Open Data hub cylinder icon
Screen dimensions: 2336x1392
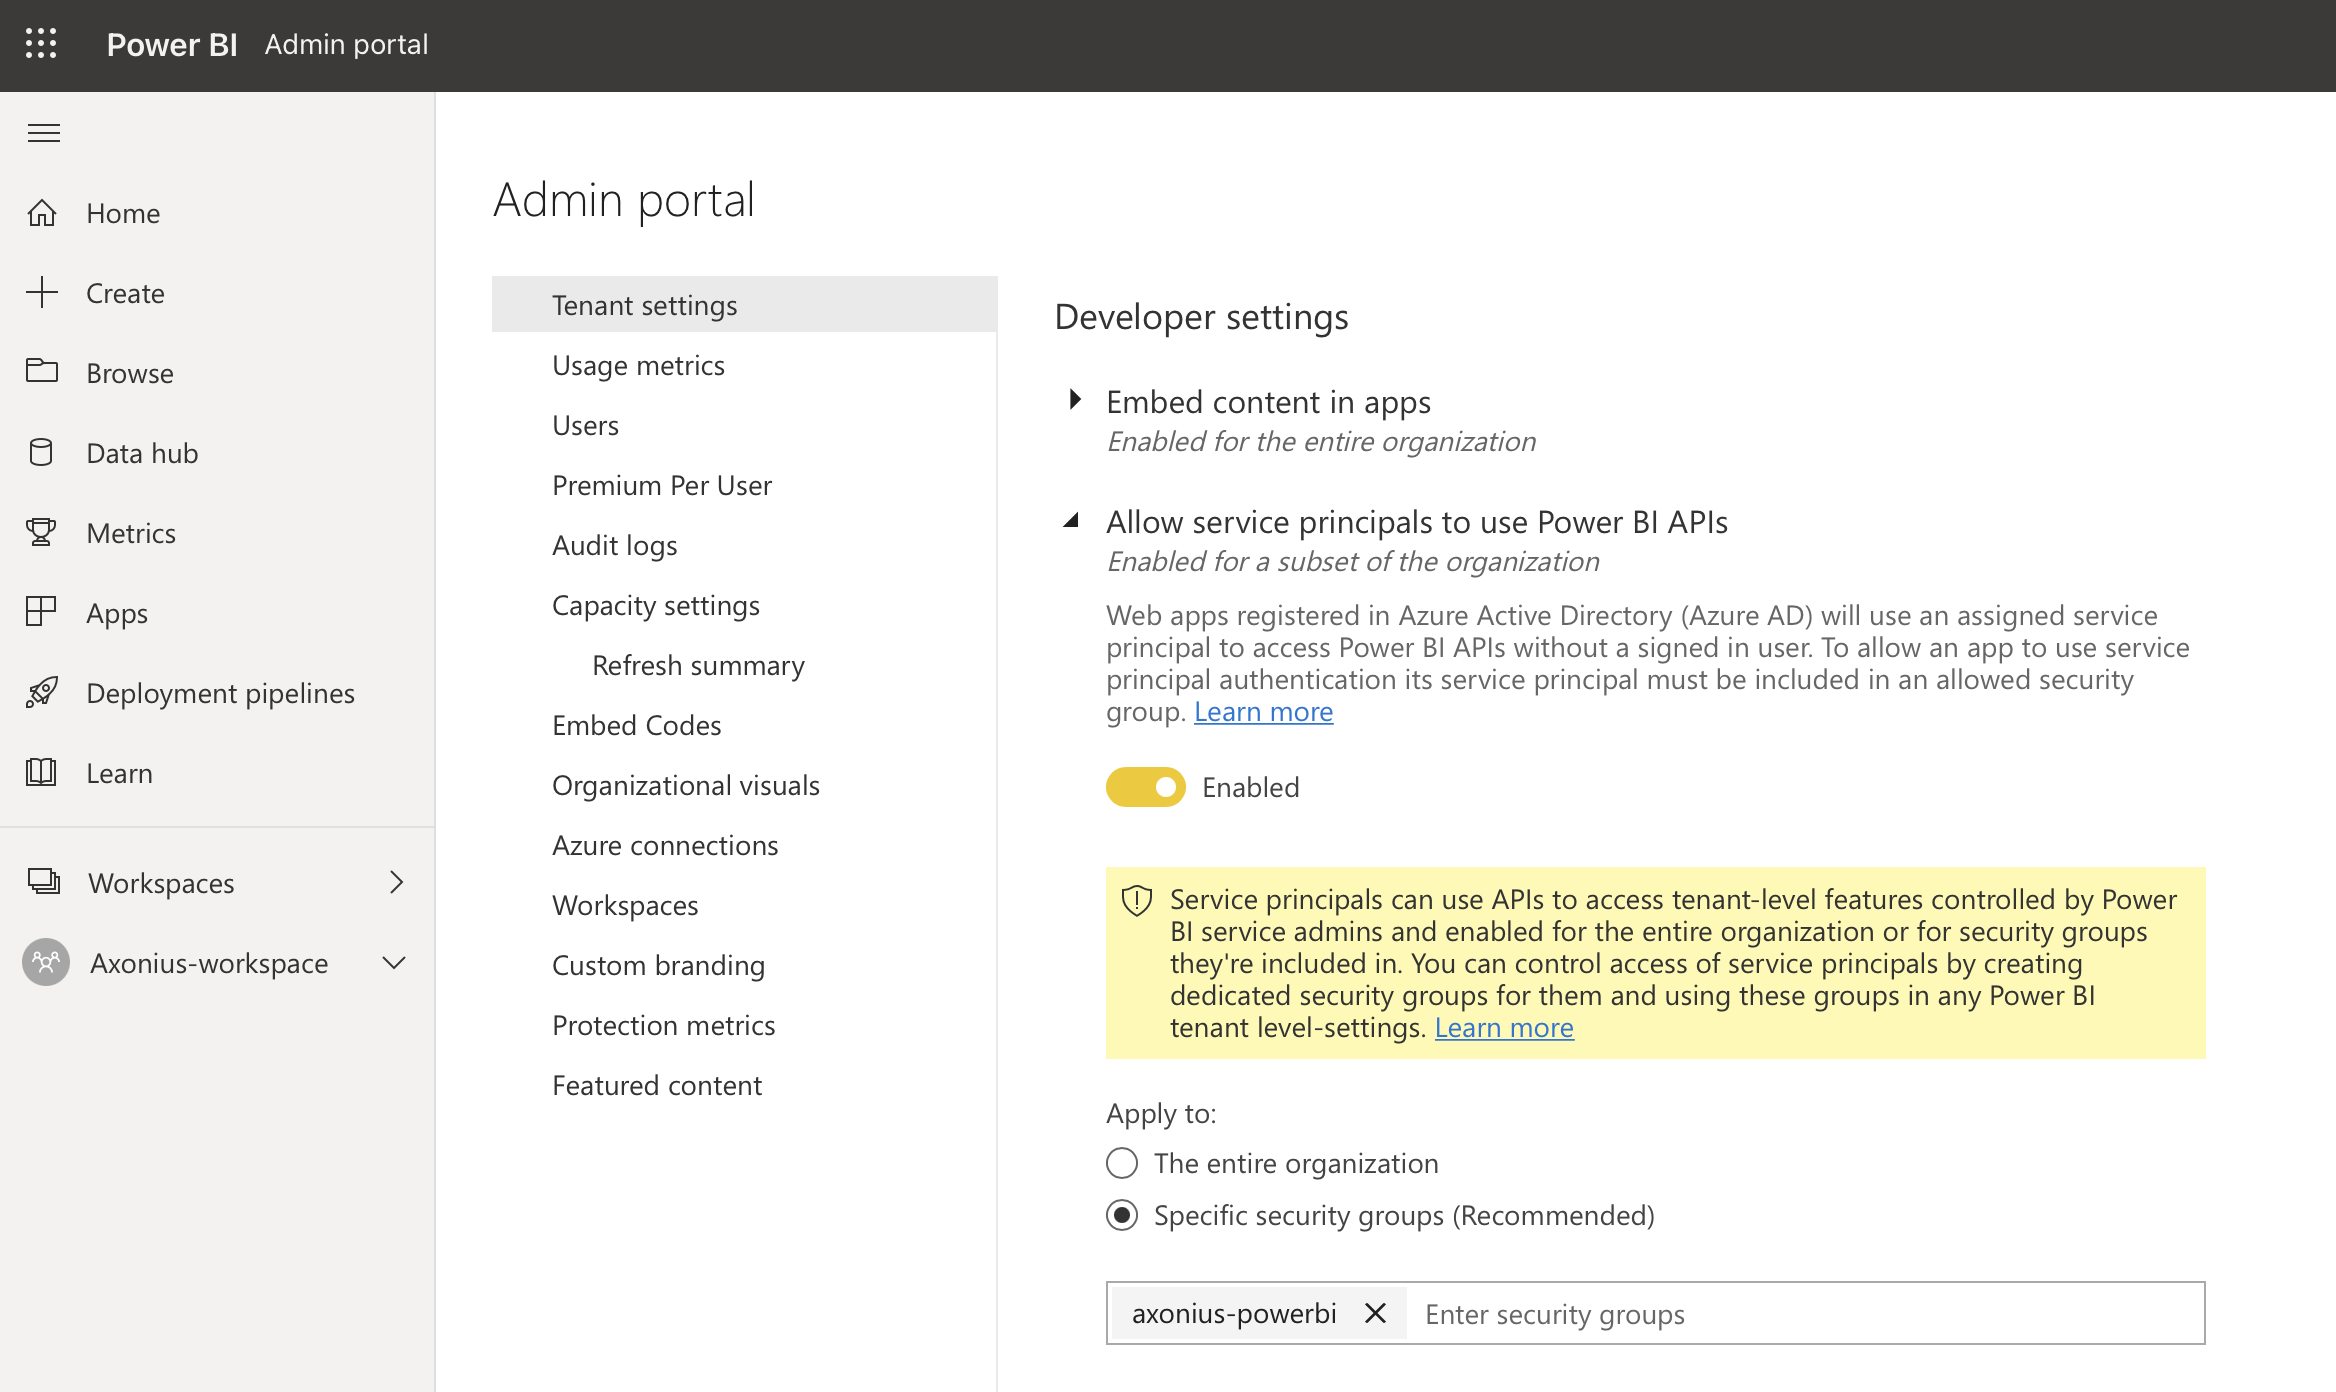pyautogui.click(x=42, y=453)
